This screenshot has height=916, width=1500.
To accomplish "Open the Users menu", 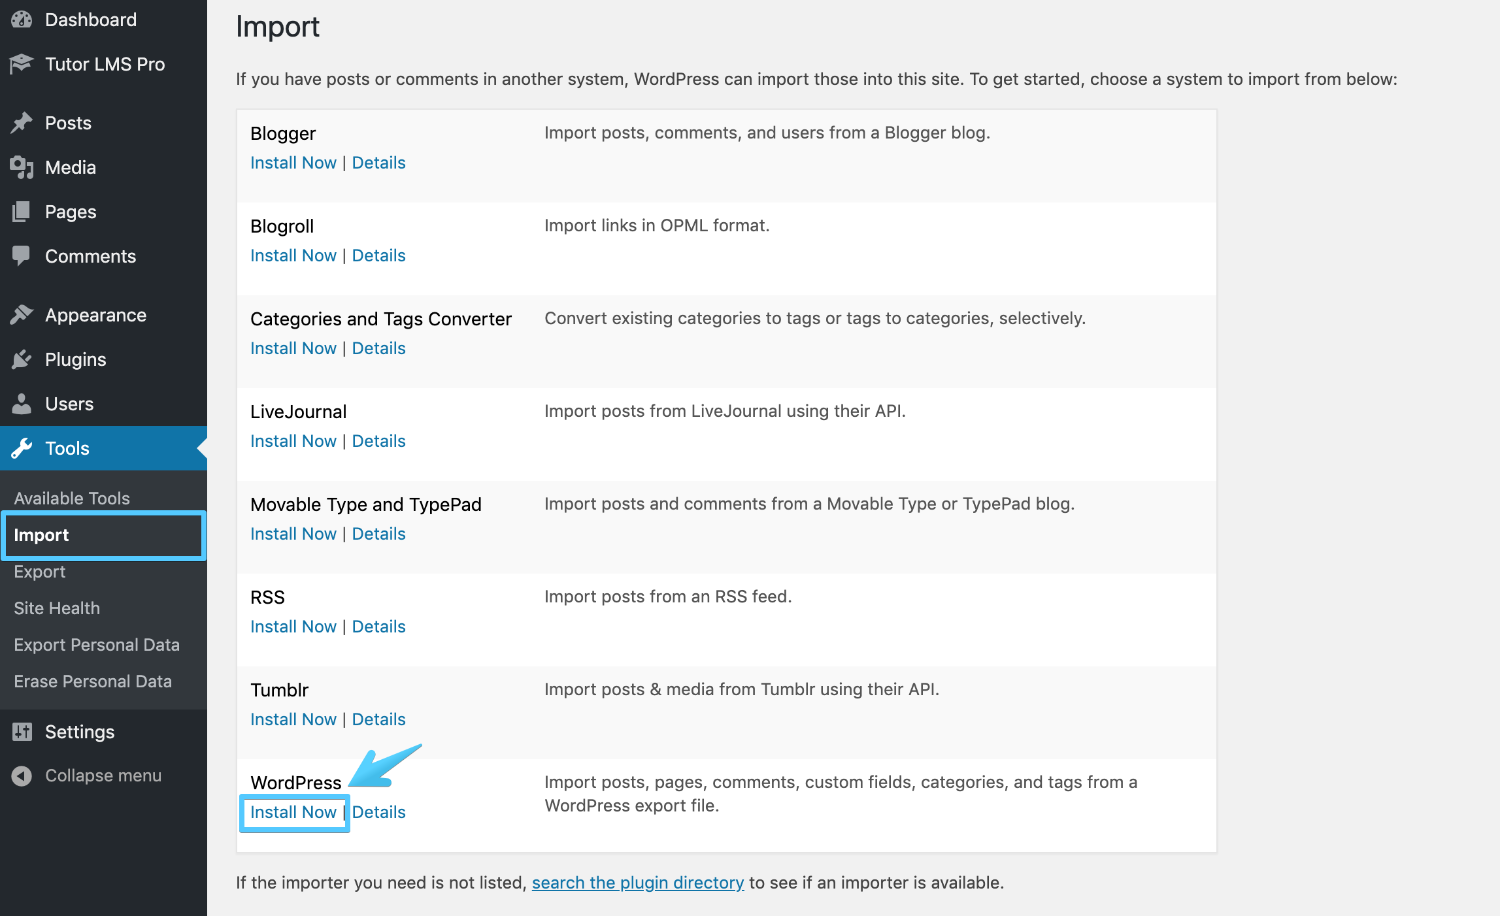I will [x=69, y=404].
